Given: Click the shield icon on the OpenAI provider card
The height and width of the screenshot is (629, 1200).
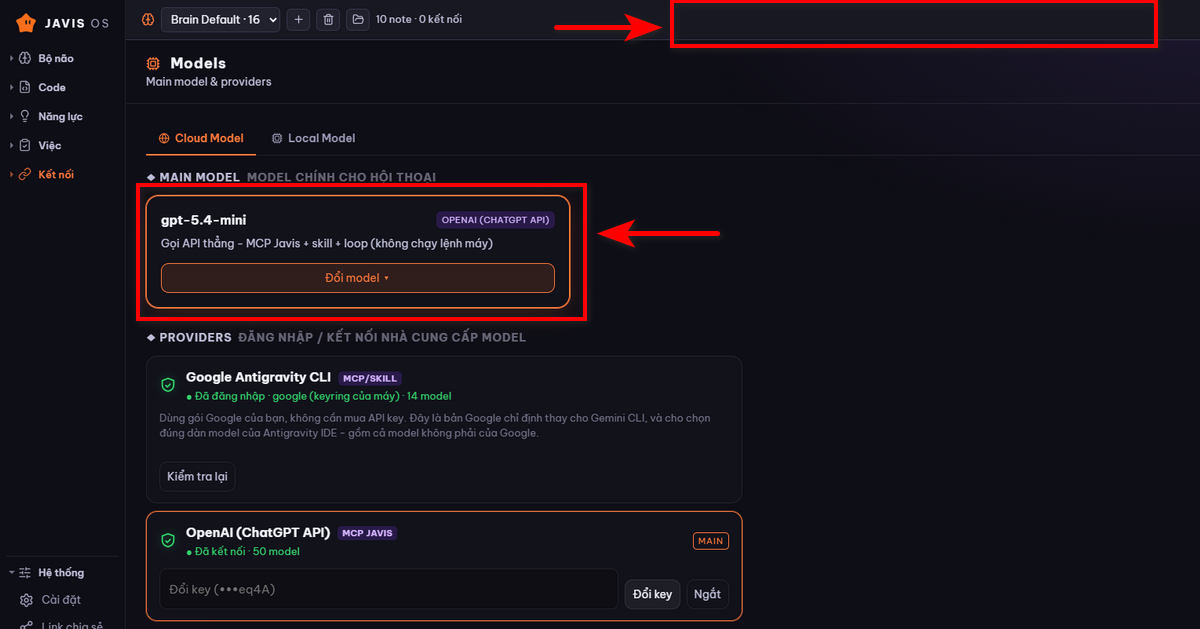Looking at the screenshot, I should tap(168, 540).
